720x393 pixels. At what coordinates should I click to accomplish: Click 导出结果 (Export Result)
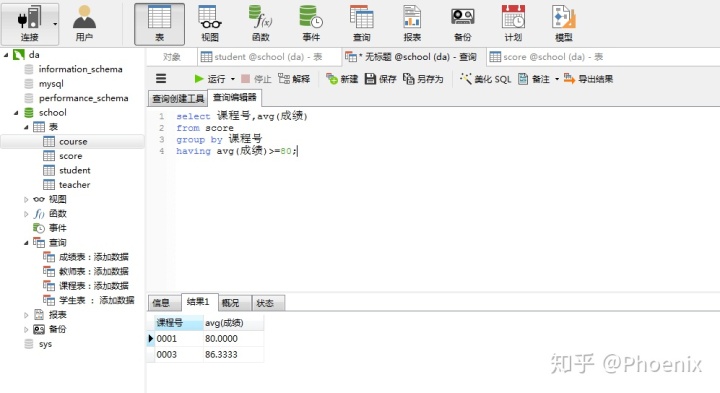click(588, 79)
